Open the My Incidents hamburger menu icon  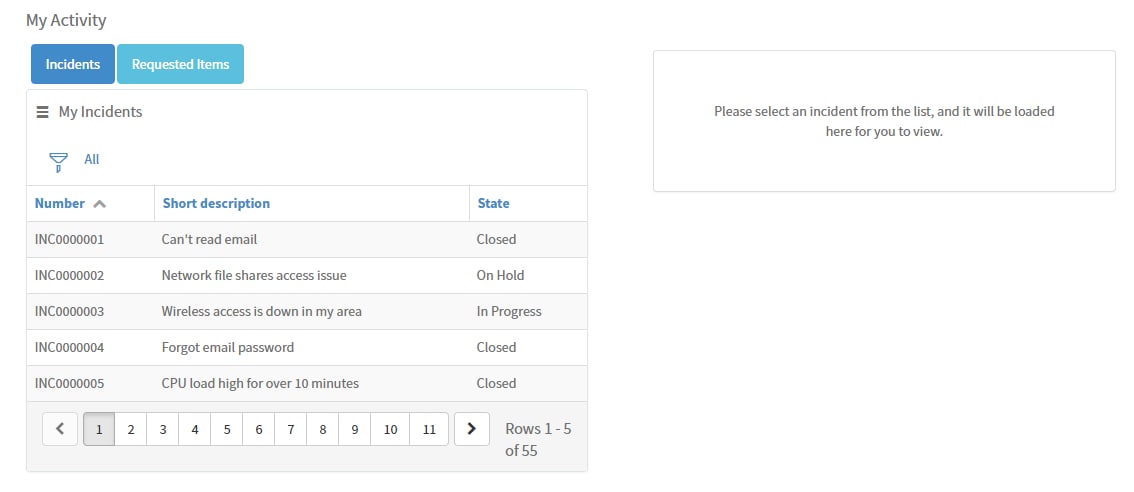click(43, 112)
